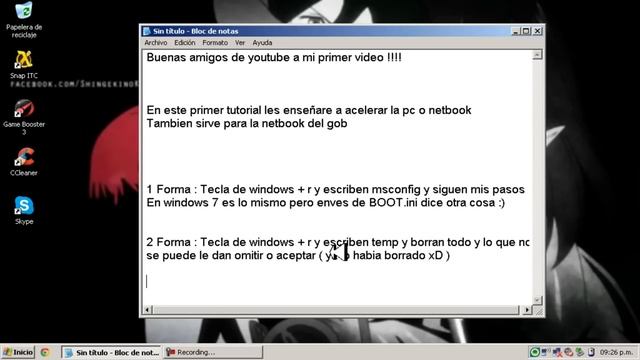Click the Inicio start button
This screenshot has width=640, height=360.
coord(18,352)
